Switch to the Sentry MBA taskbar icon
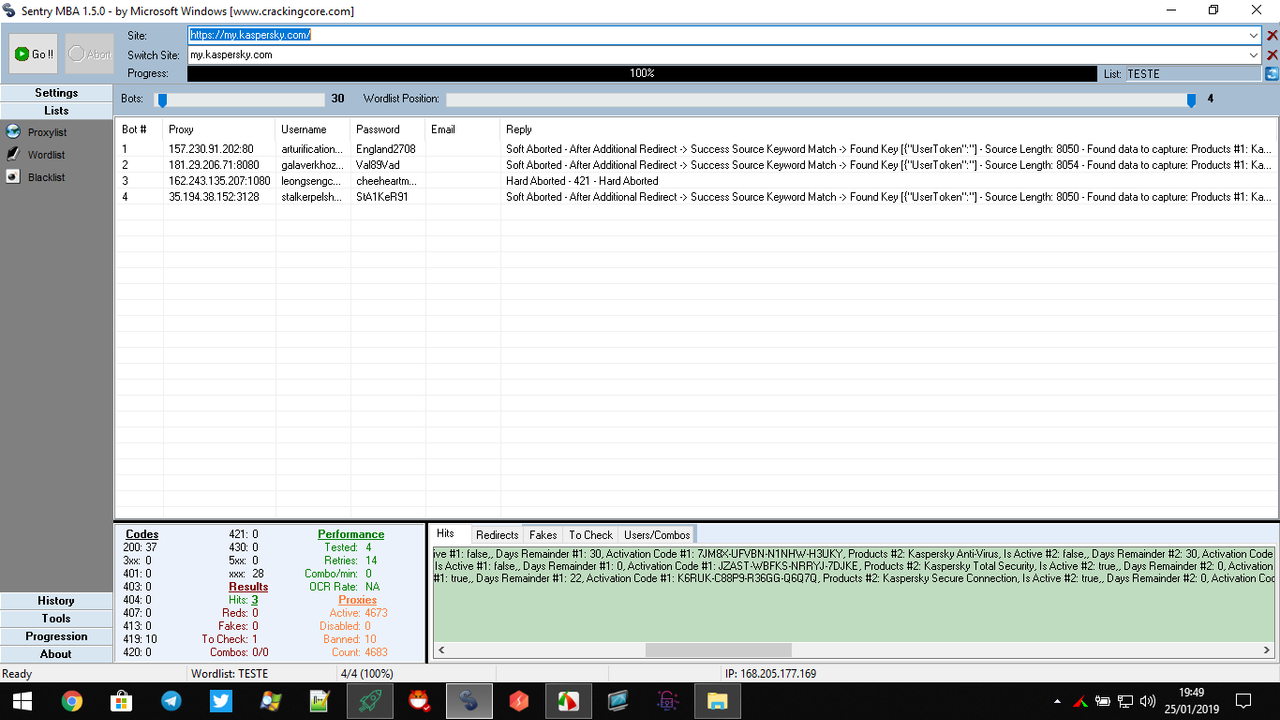Image resolution: width=1280 pixels, height=720 pixels. click(468, 701)
